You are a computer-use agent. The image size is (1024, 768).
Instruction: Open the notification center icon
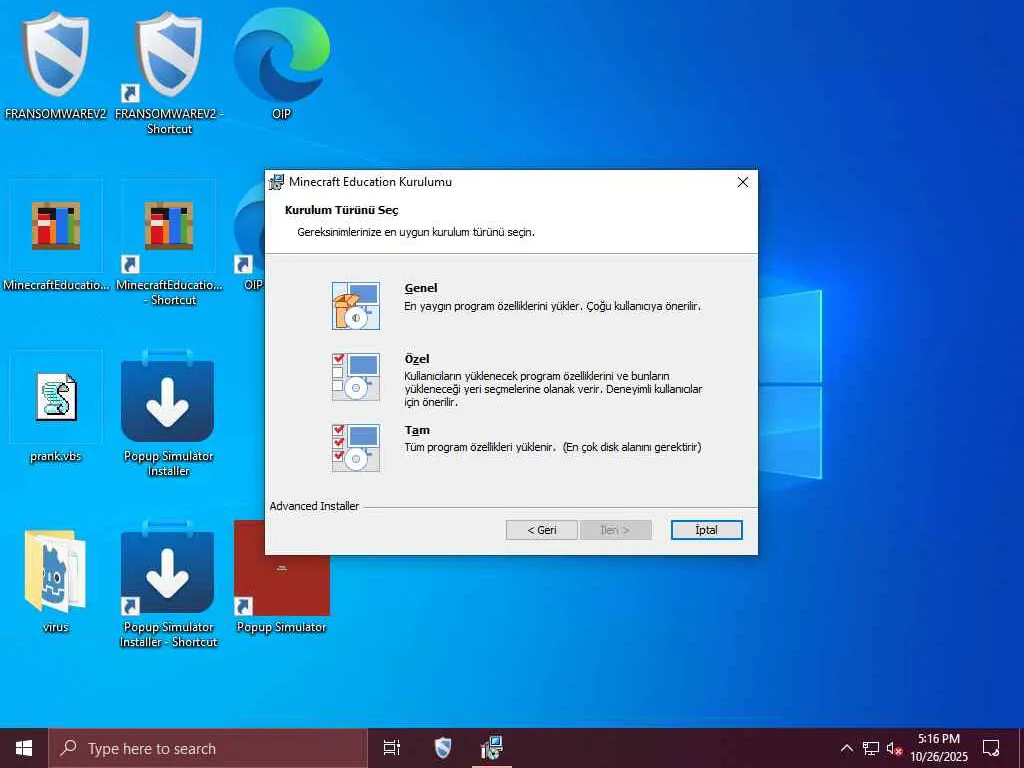[x=991, y=748]
